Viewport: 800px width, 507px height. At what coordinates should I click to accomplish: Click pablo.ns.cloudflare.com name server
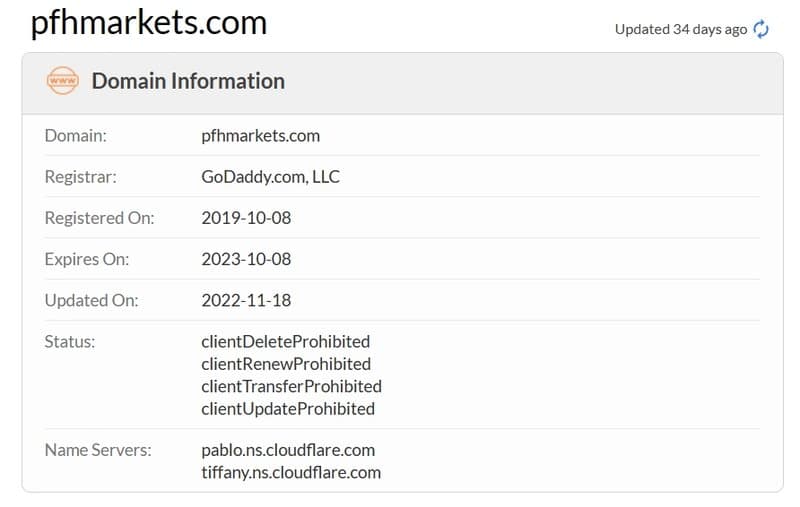coord(288,450)
